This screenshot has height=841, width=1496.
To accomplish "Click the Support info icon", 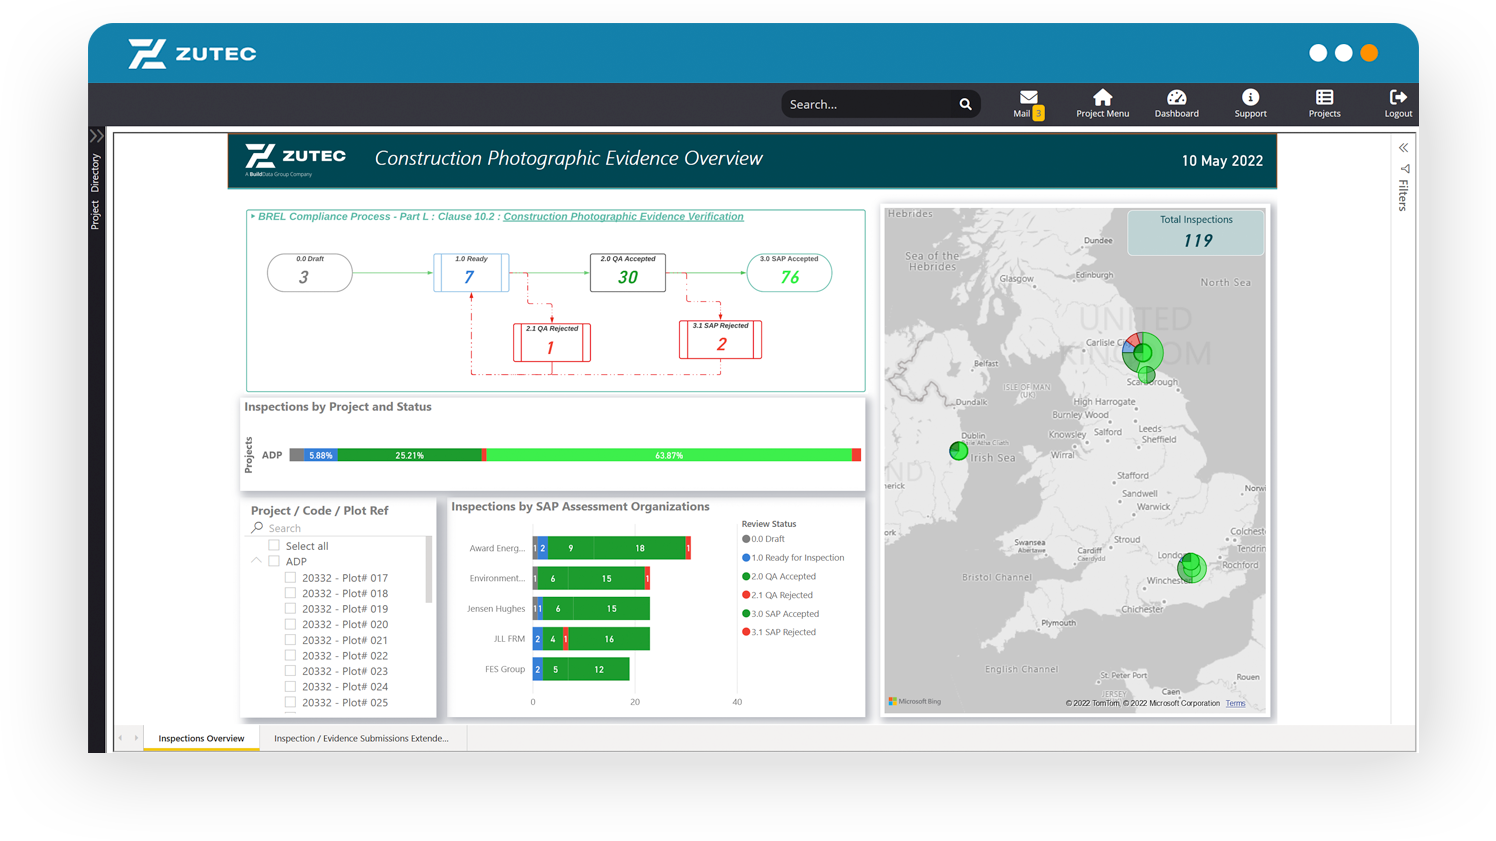I will click(x=1250, y=98).
